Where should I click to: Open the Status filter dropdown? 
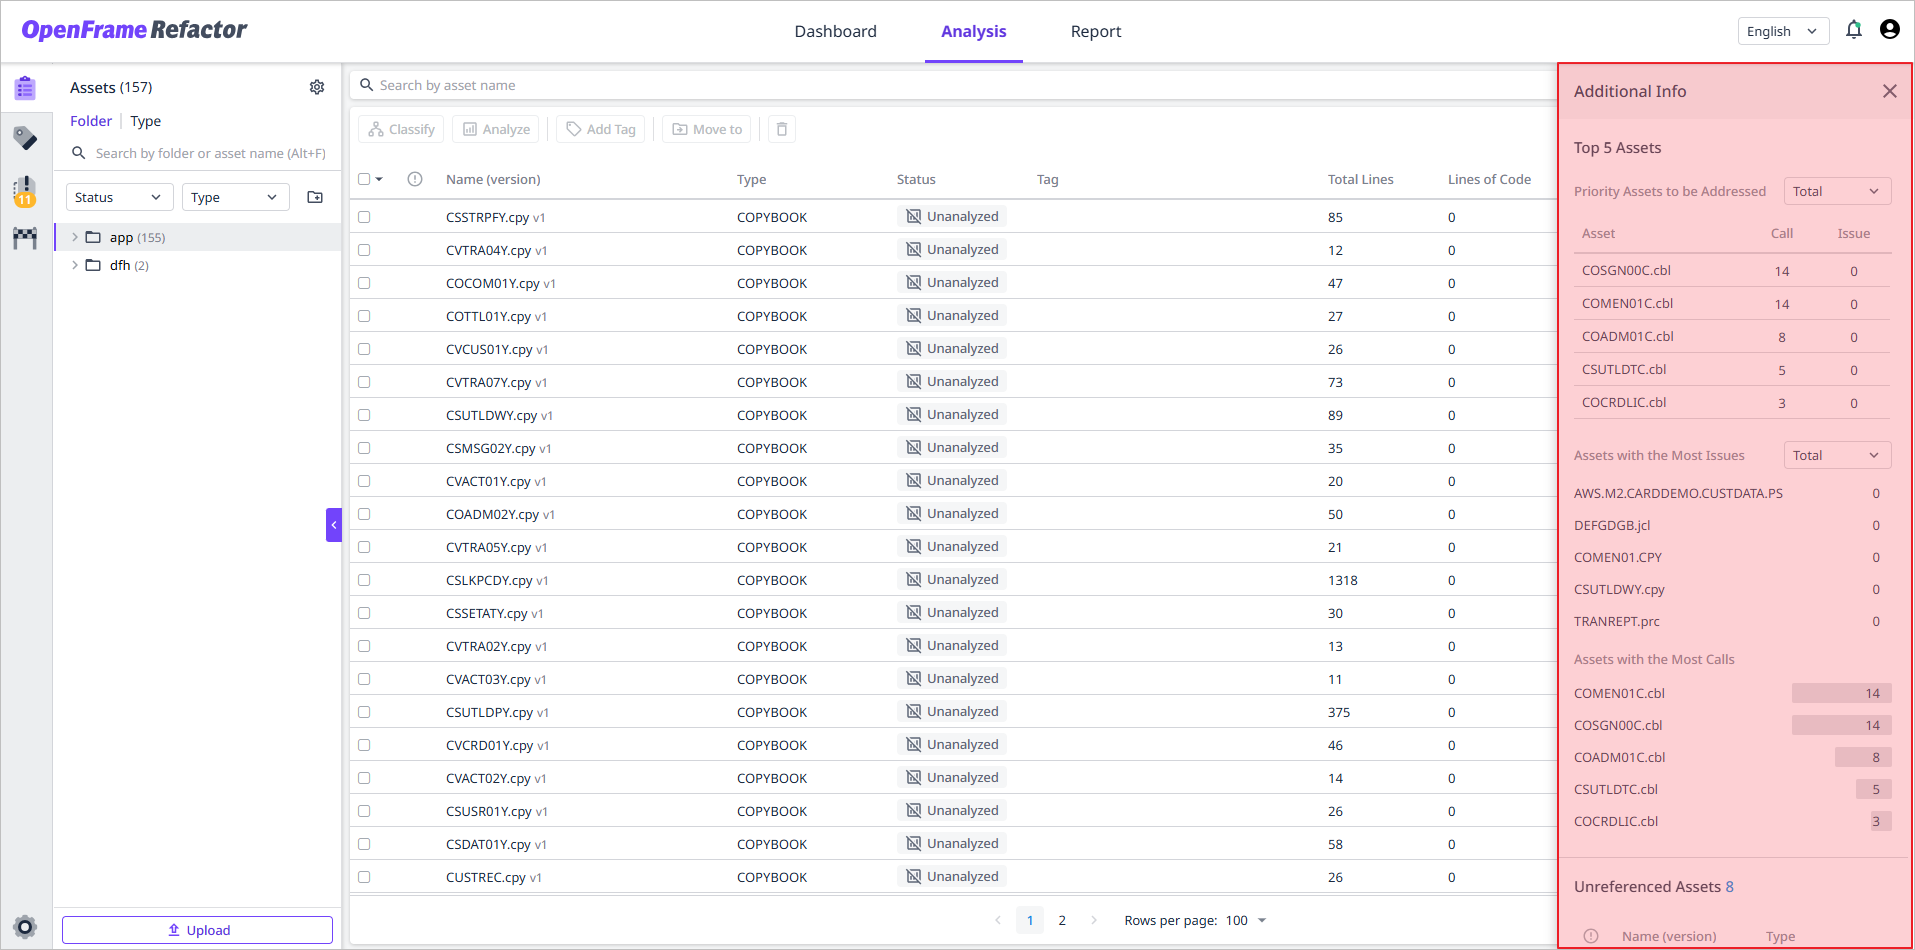(120, 197)
